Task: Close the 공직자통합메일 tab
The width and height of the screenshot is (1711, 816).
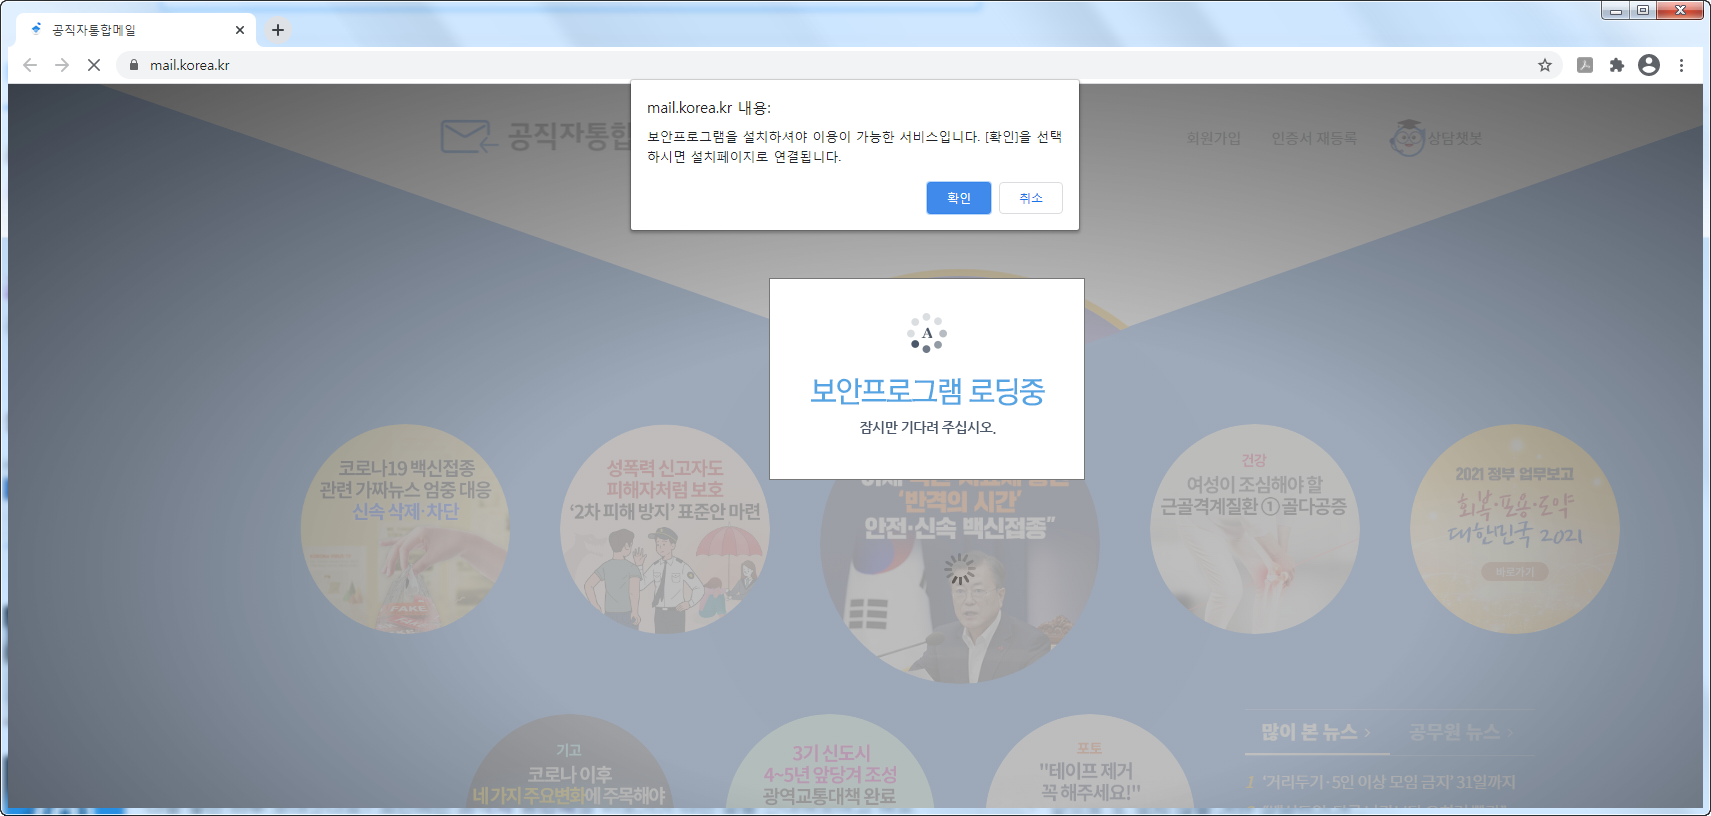Action: click(x=240, y=30)
